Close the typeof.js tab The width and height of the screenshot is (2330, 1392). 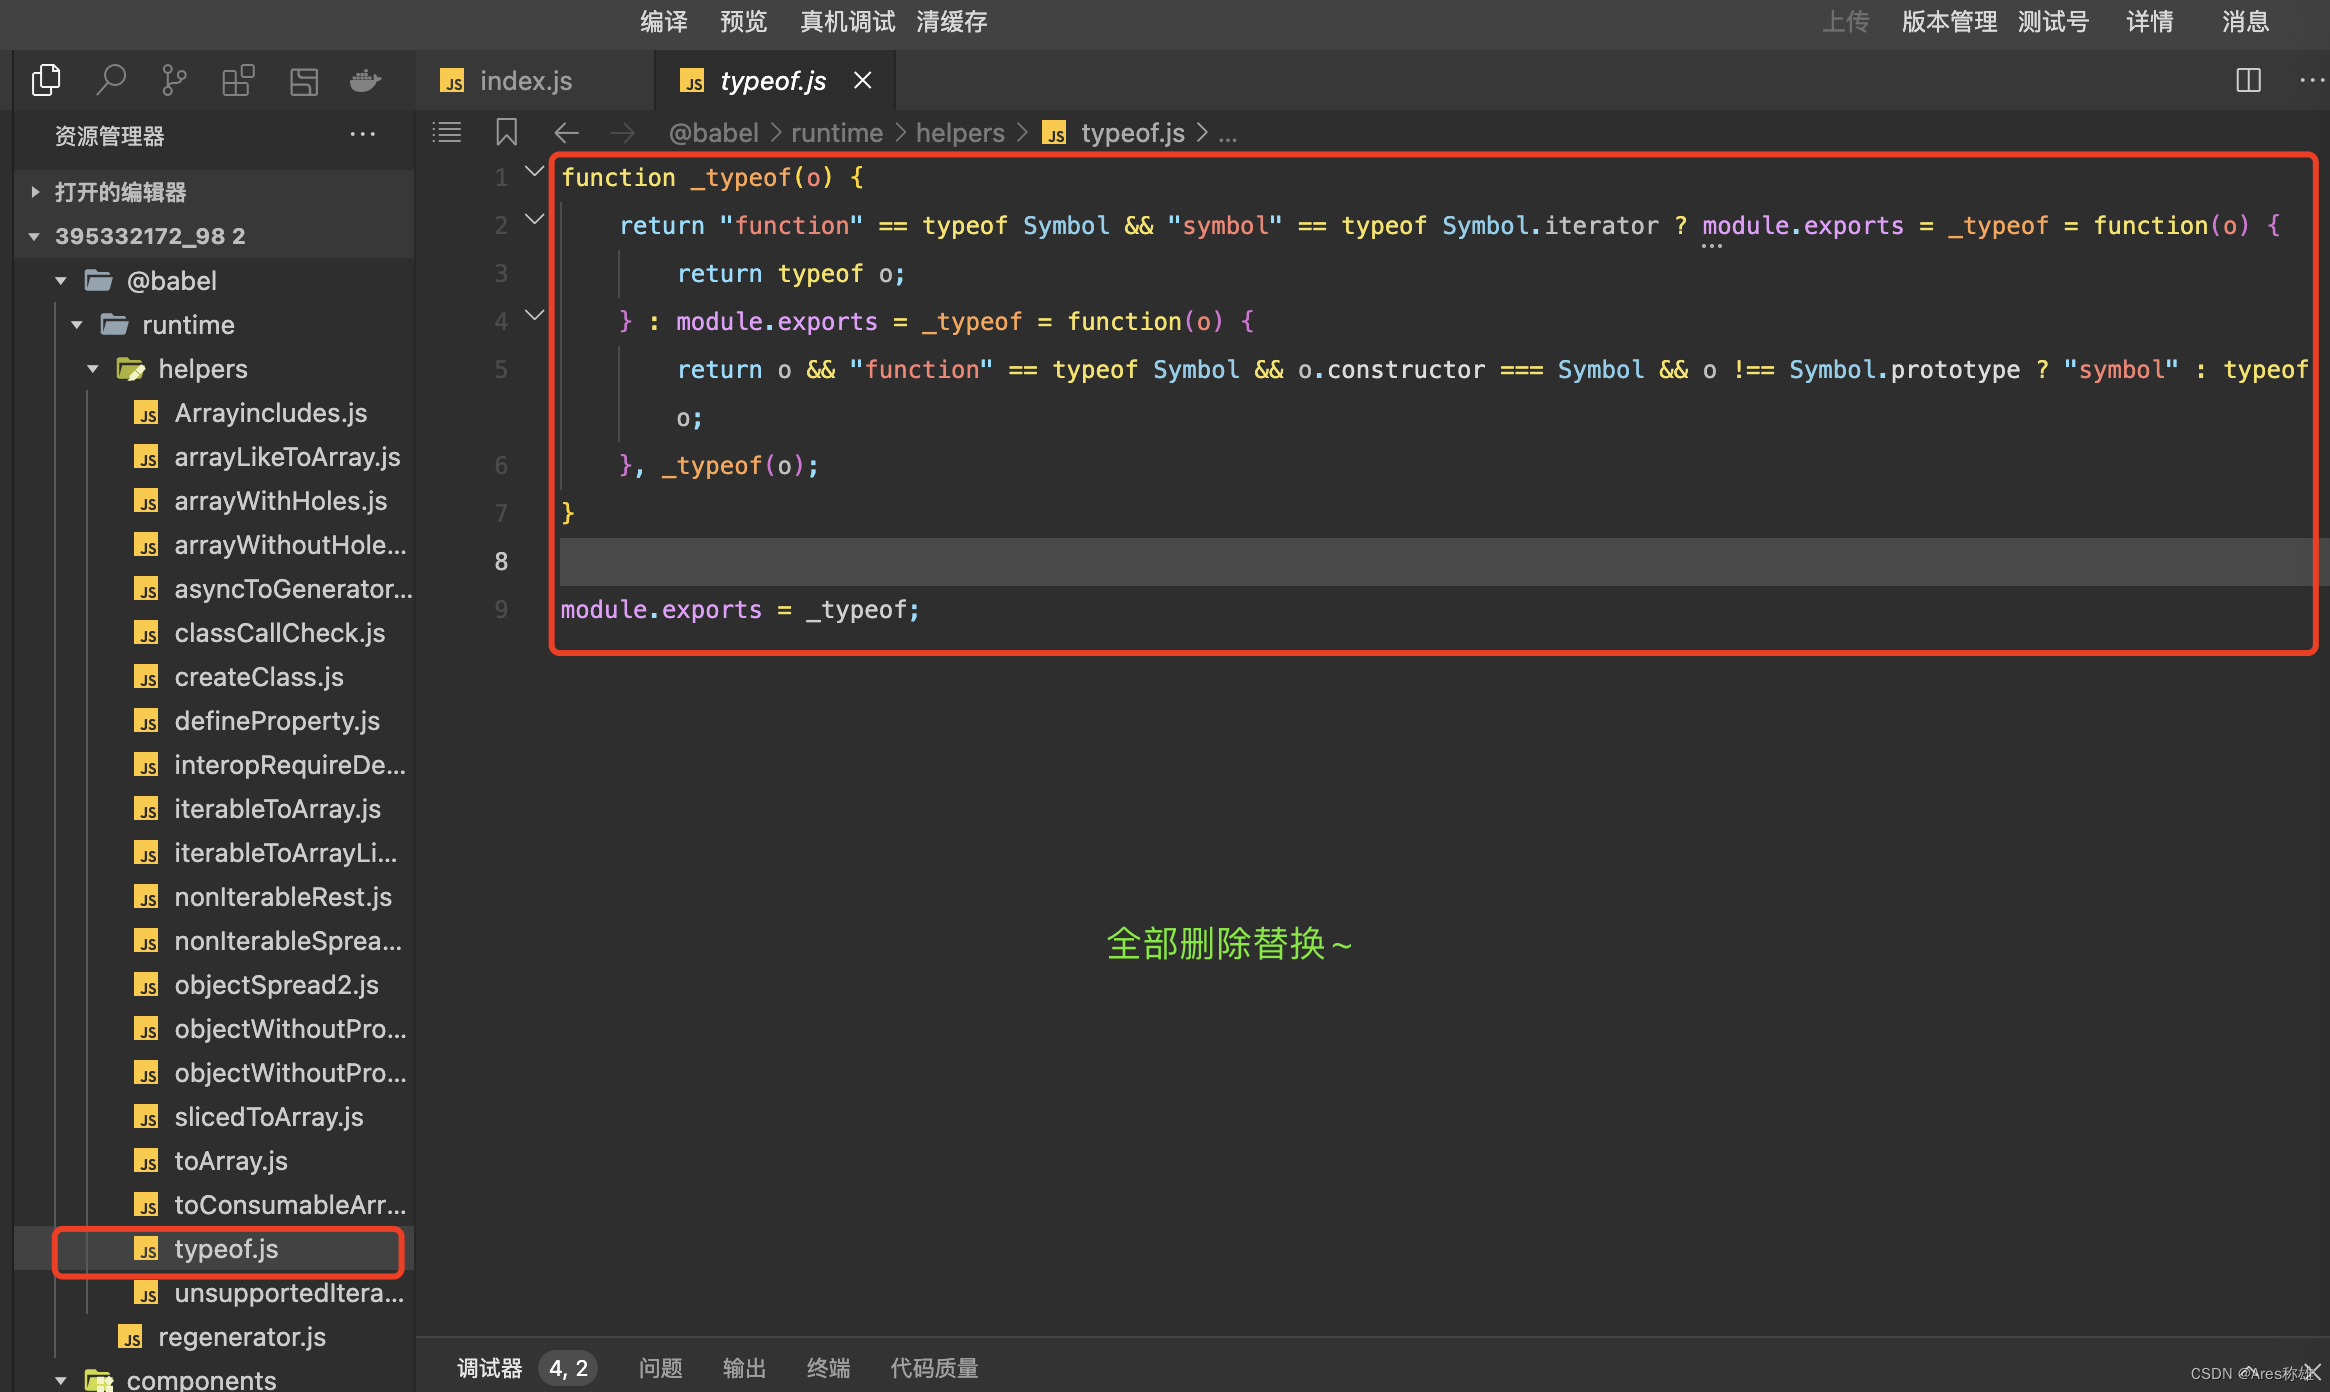click(x=862, y=80)
